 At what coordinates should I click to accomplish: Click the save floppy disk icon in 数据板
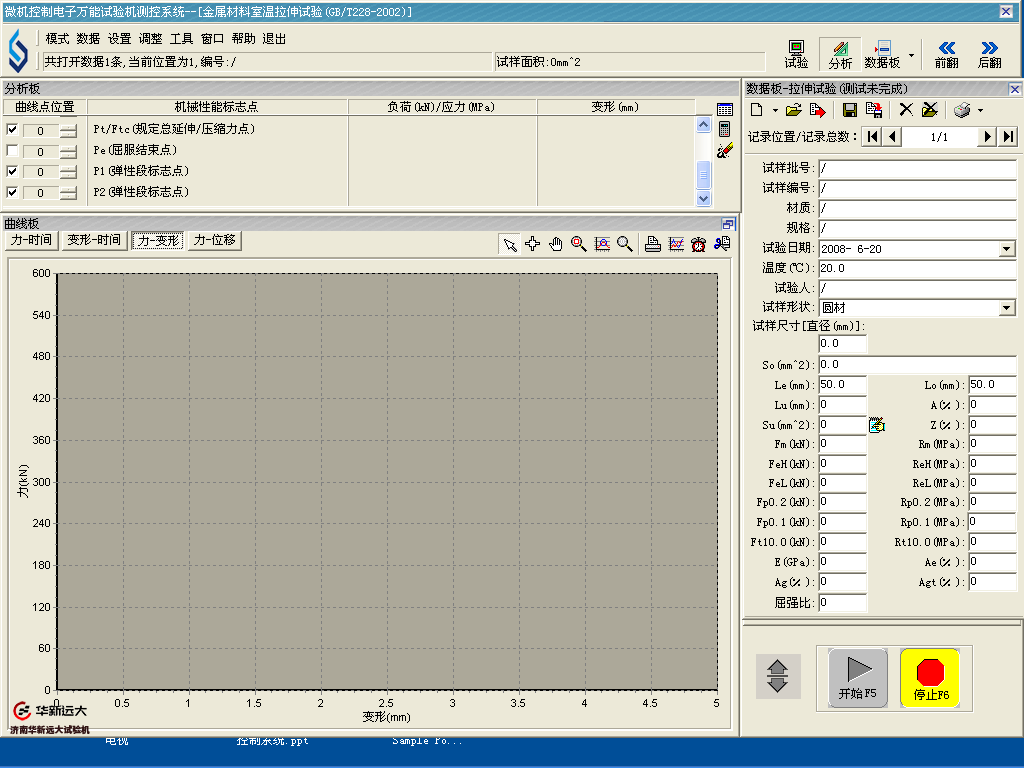pos(850,110)
